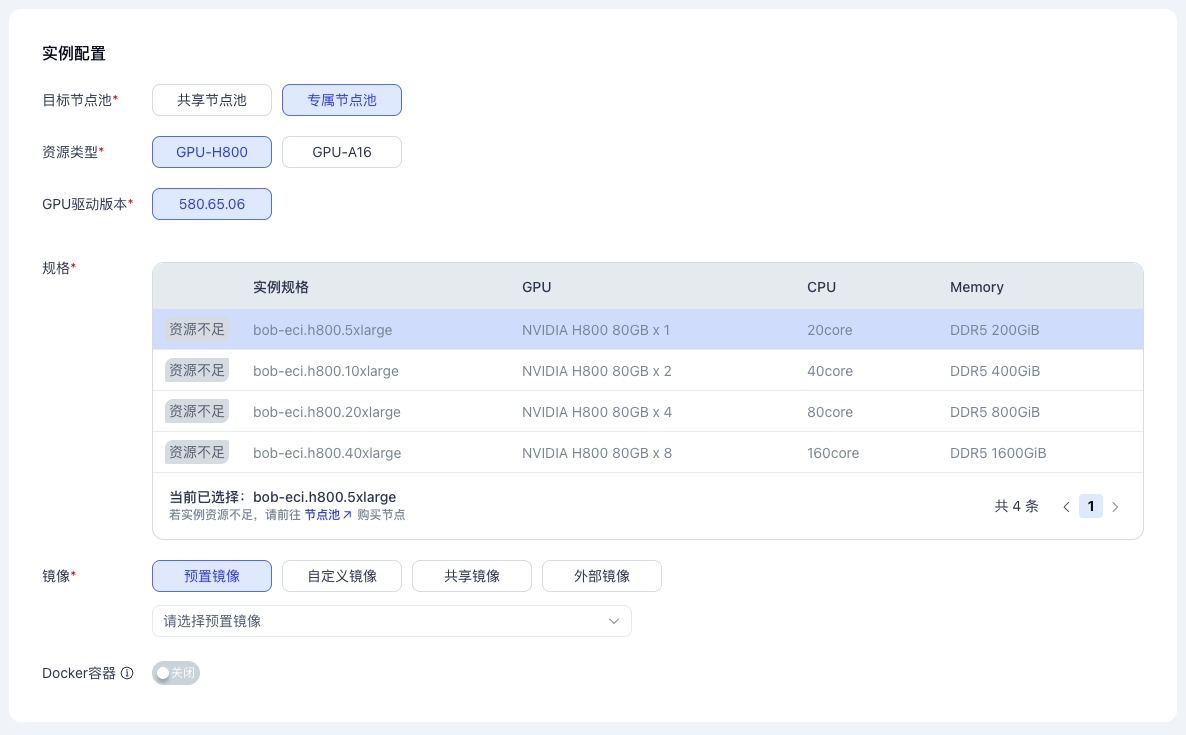The height and width of the screenshot is (735, 1186).
Task: Click the previous page arrow in pagination
Action: click(1066, 507)
